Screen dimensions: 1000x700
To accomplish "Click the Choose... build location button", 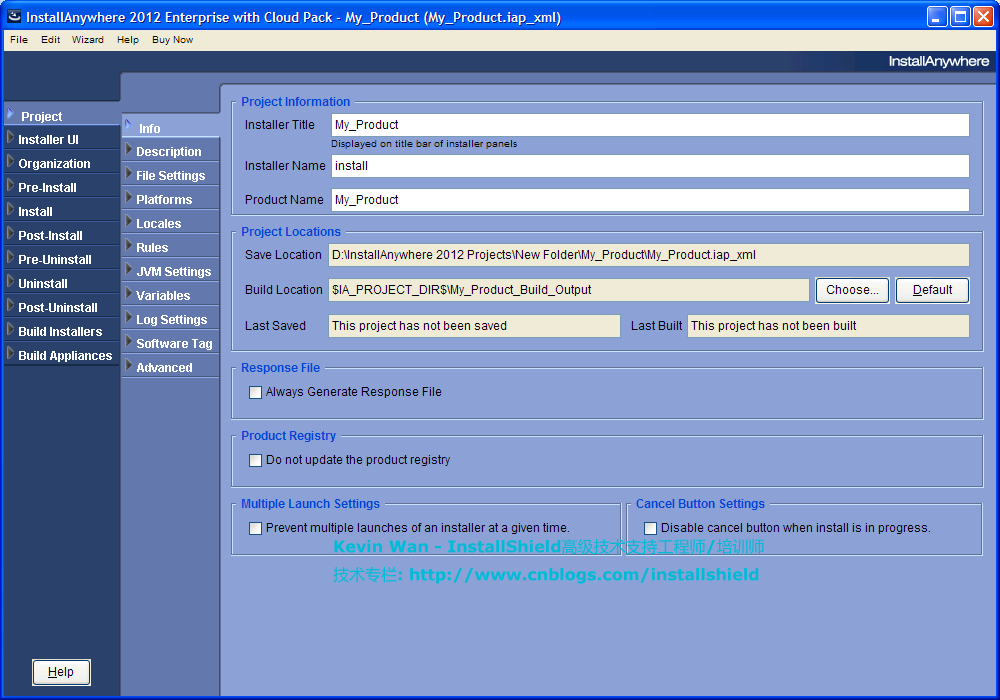I will (852, 290).
